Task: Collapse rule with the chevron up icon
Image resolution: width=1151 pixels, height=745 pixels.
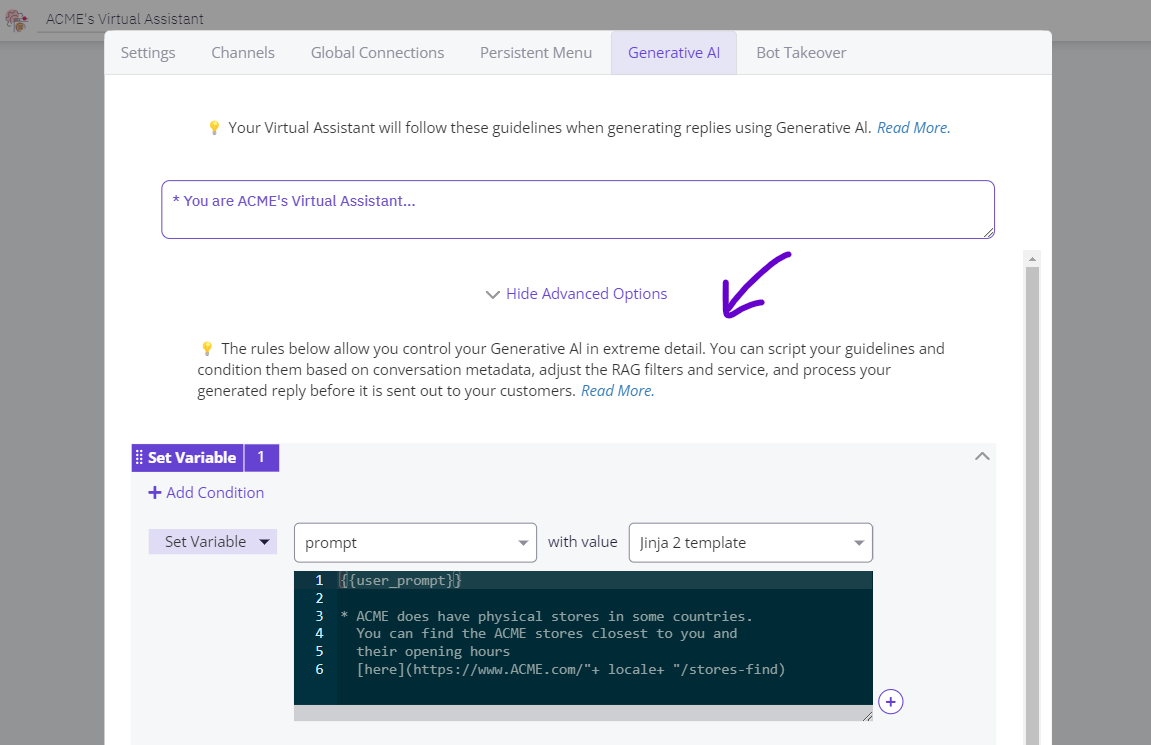Action: [982, 456]
